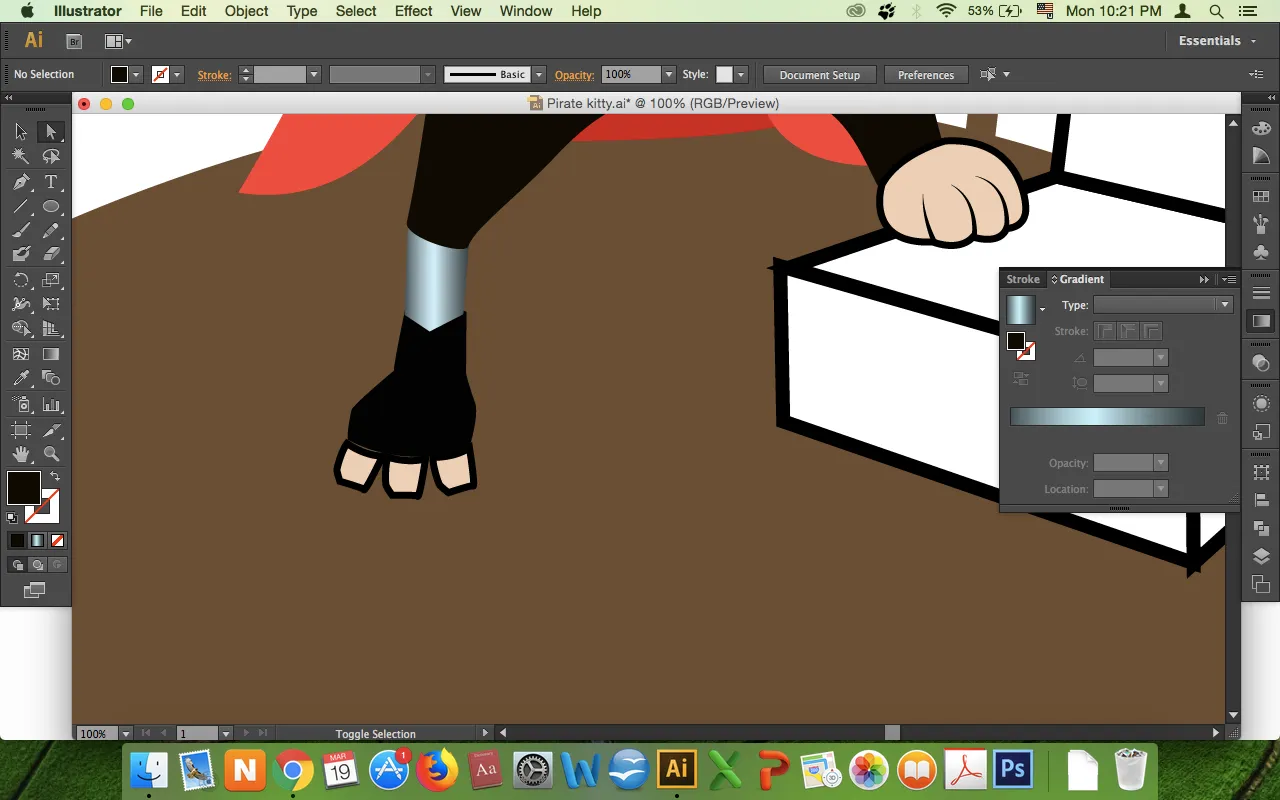Select the Scale tool

(x=51, y=281)
